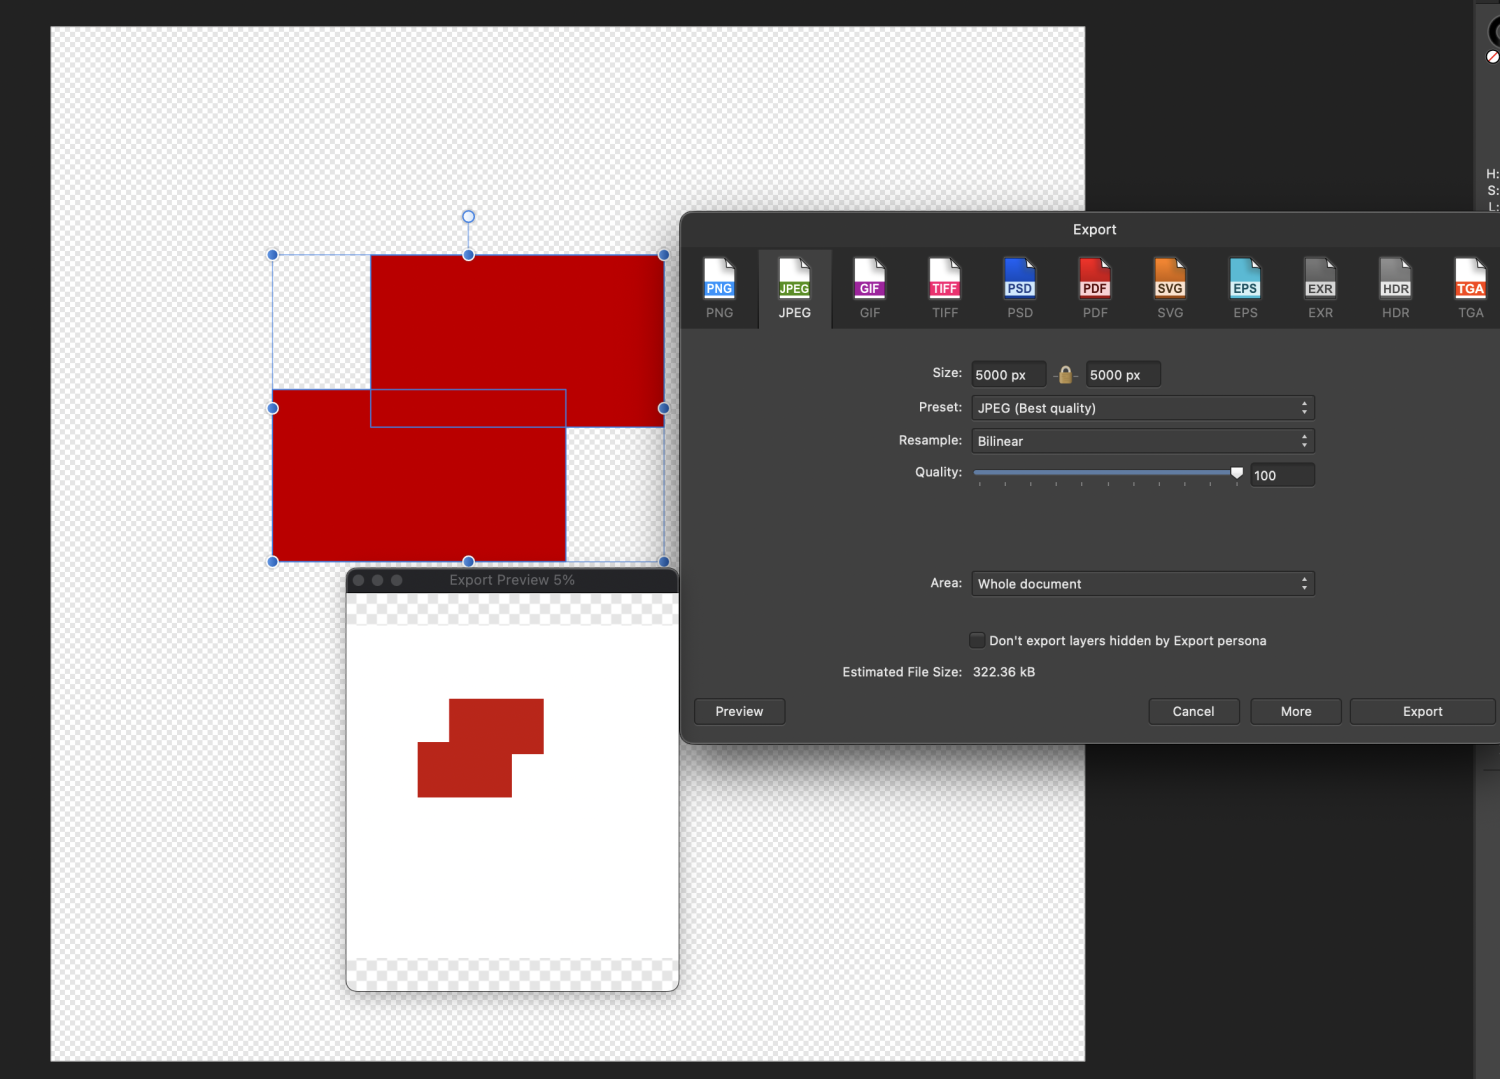Screen dimensions: 1500x1079
Task: Select the TIFF export format icon
Action: [944, 287]
